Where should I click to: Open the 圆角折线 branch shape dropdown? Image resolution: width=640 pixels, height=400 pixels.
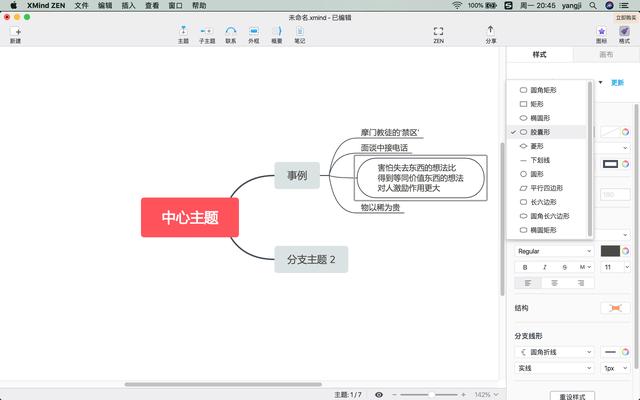[554, 352]
